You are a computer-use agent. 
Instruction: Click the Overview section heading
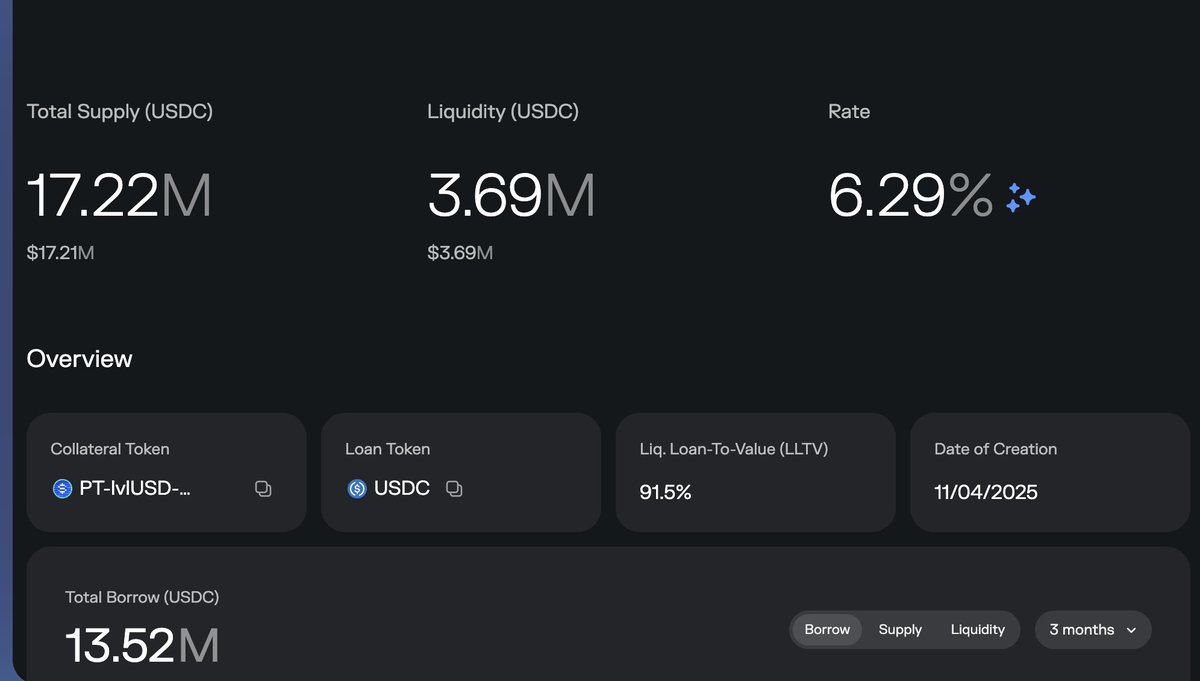[79, 359]
